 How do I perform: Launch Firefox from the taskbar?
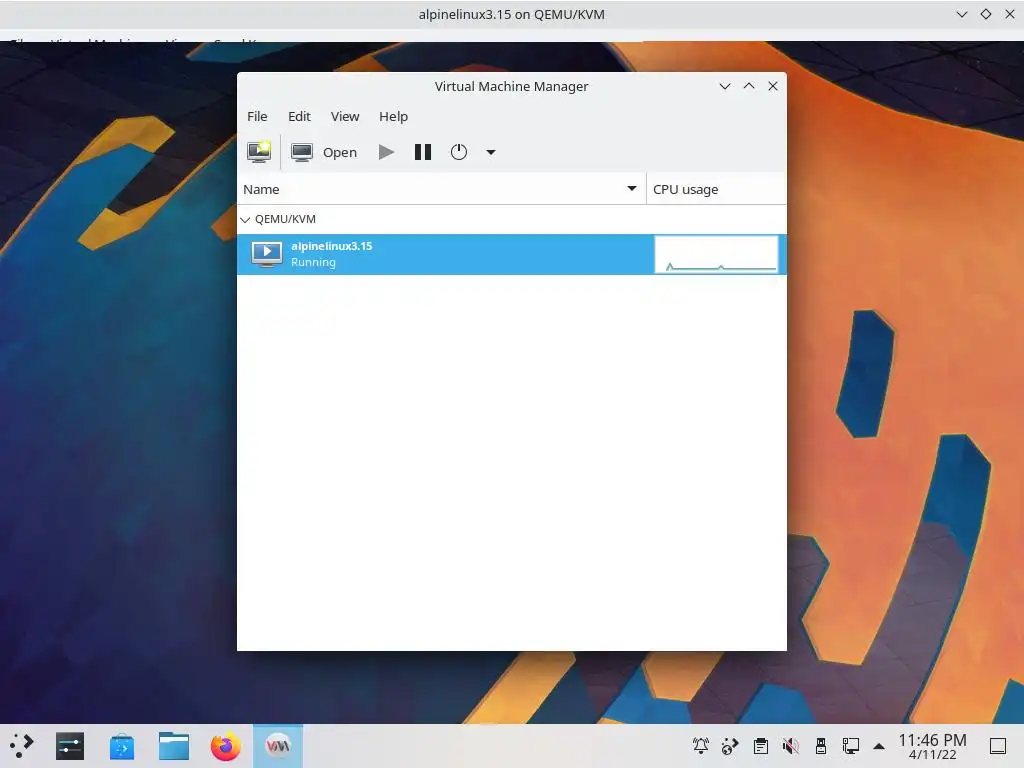tap(225, 746)
